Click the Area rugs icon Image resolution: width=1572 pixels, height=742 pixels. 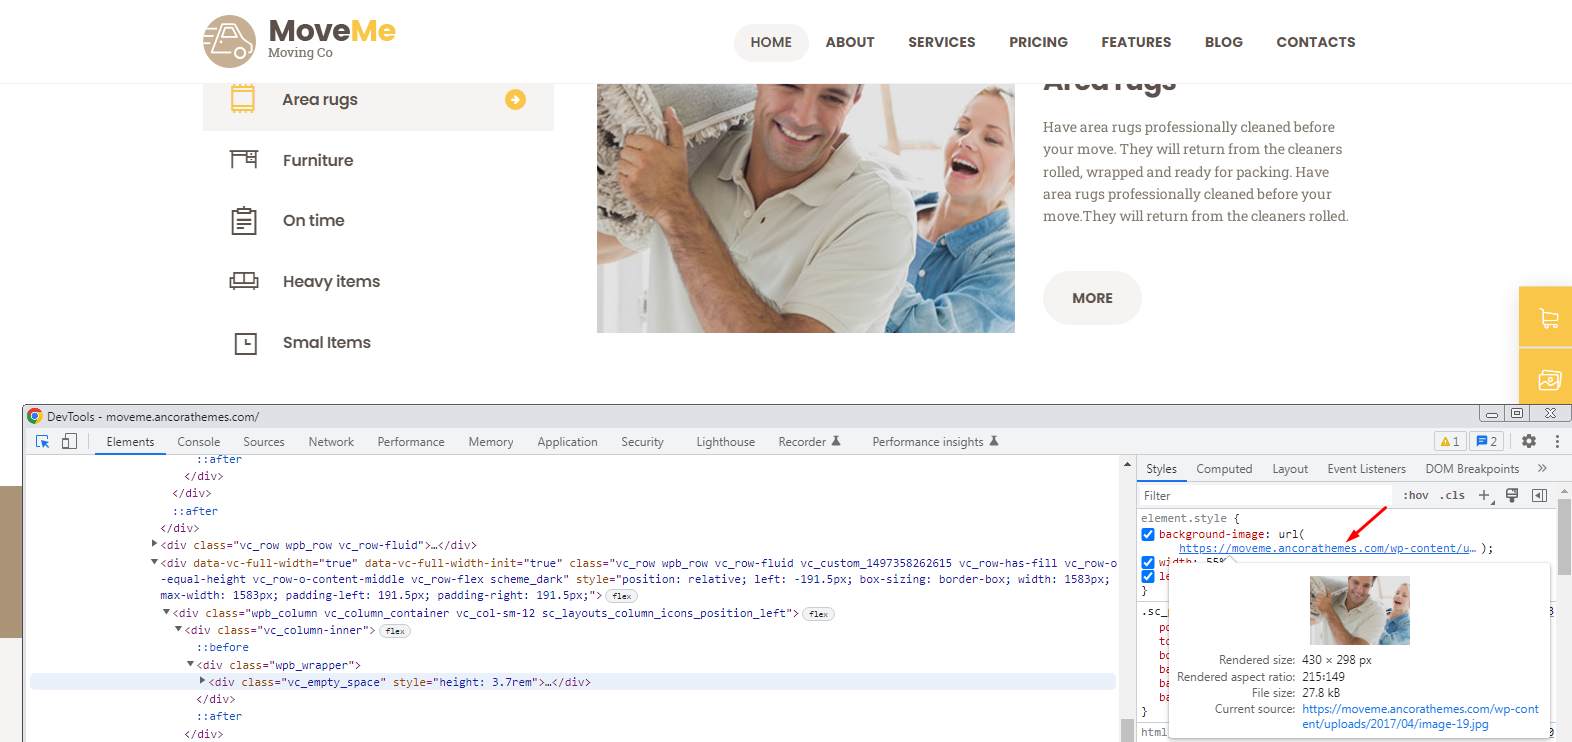243,99
